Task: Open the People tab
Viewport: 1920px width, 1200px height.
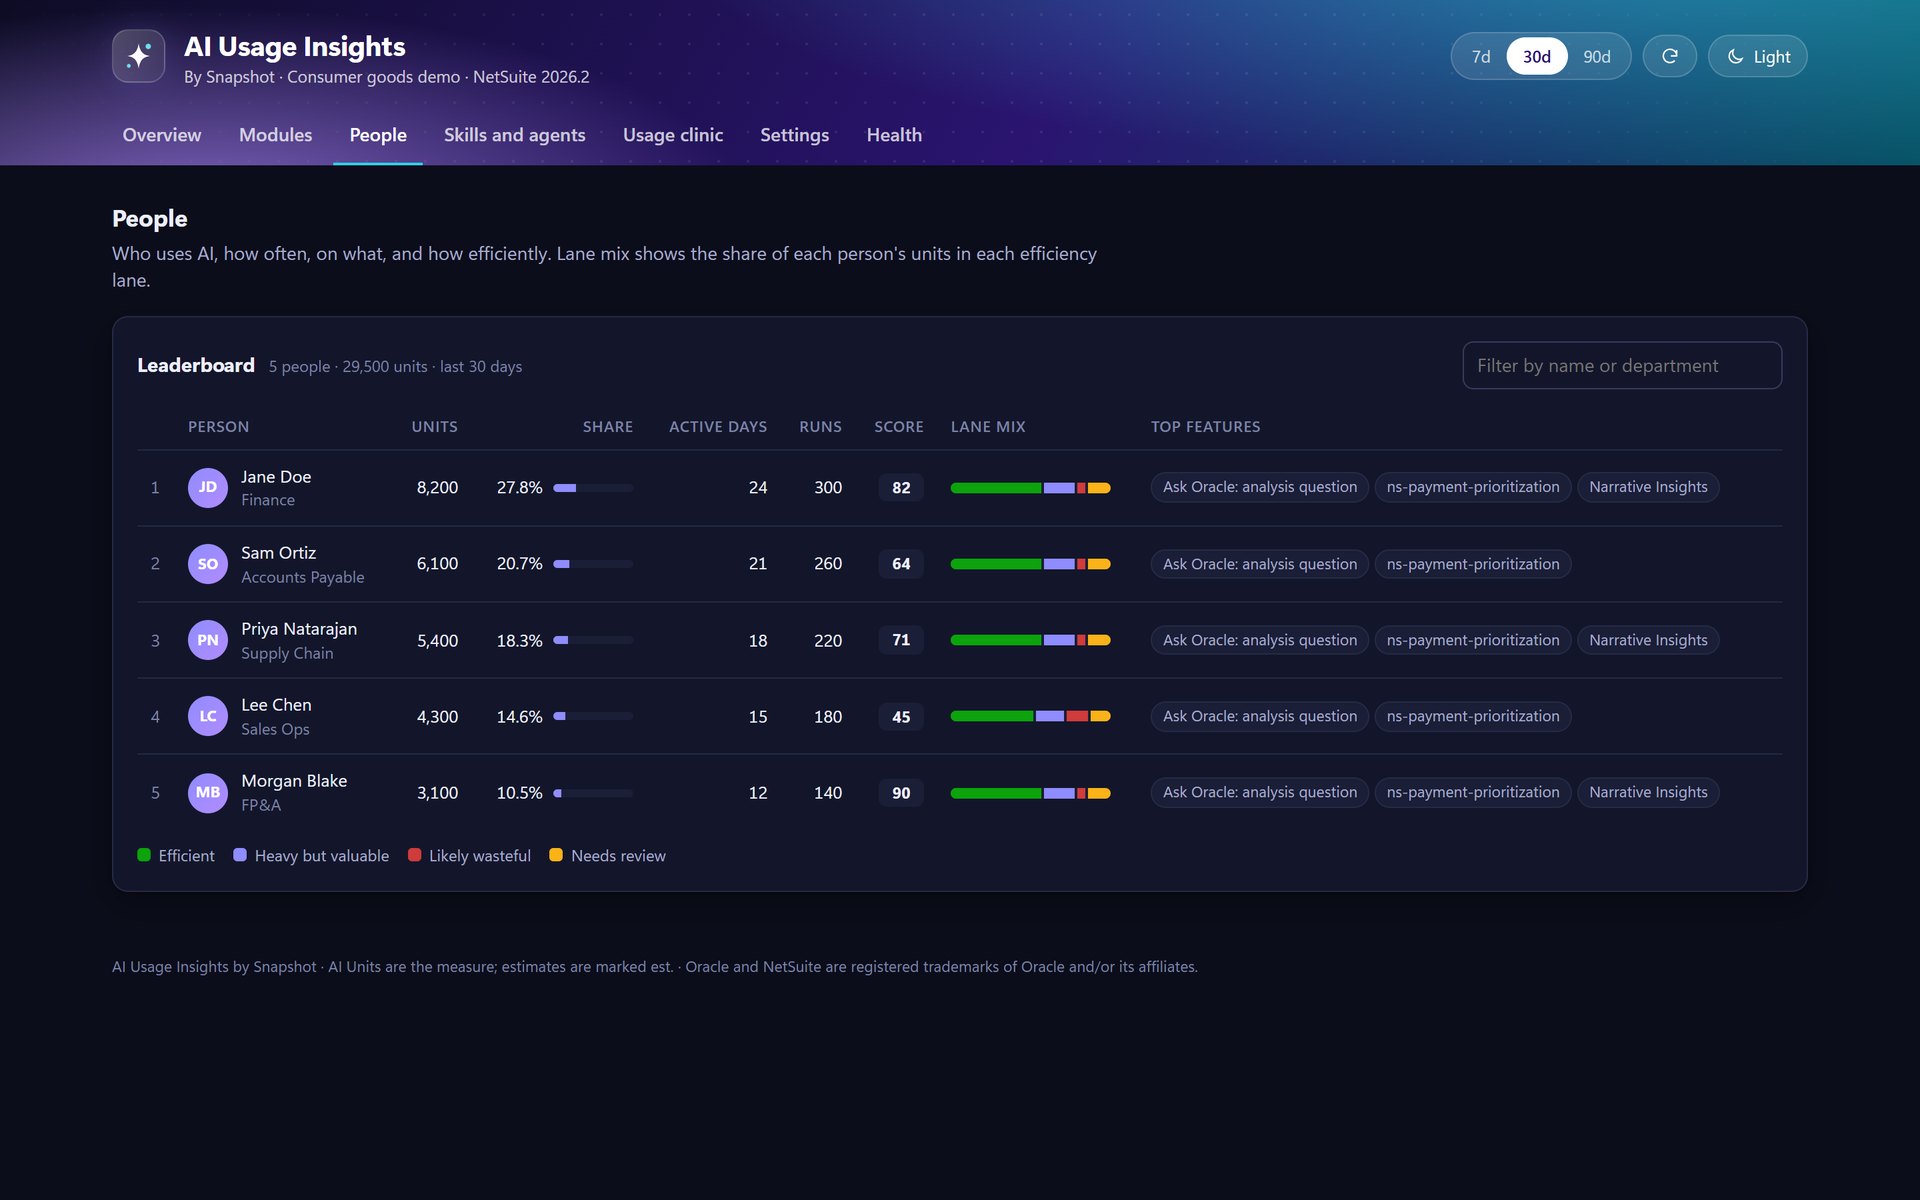Action: (378, 135)
